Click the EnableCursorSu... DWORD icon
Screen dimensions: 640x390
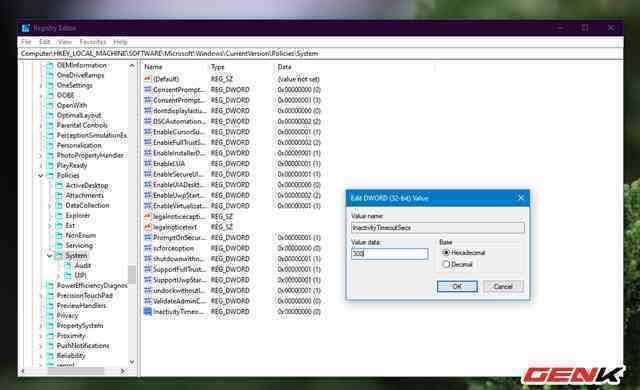coord(148,132)
